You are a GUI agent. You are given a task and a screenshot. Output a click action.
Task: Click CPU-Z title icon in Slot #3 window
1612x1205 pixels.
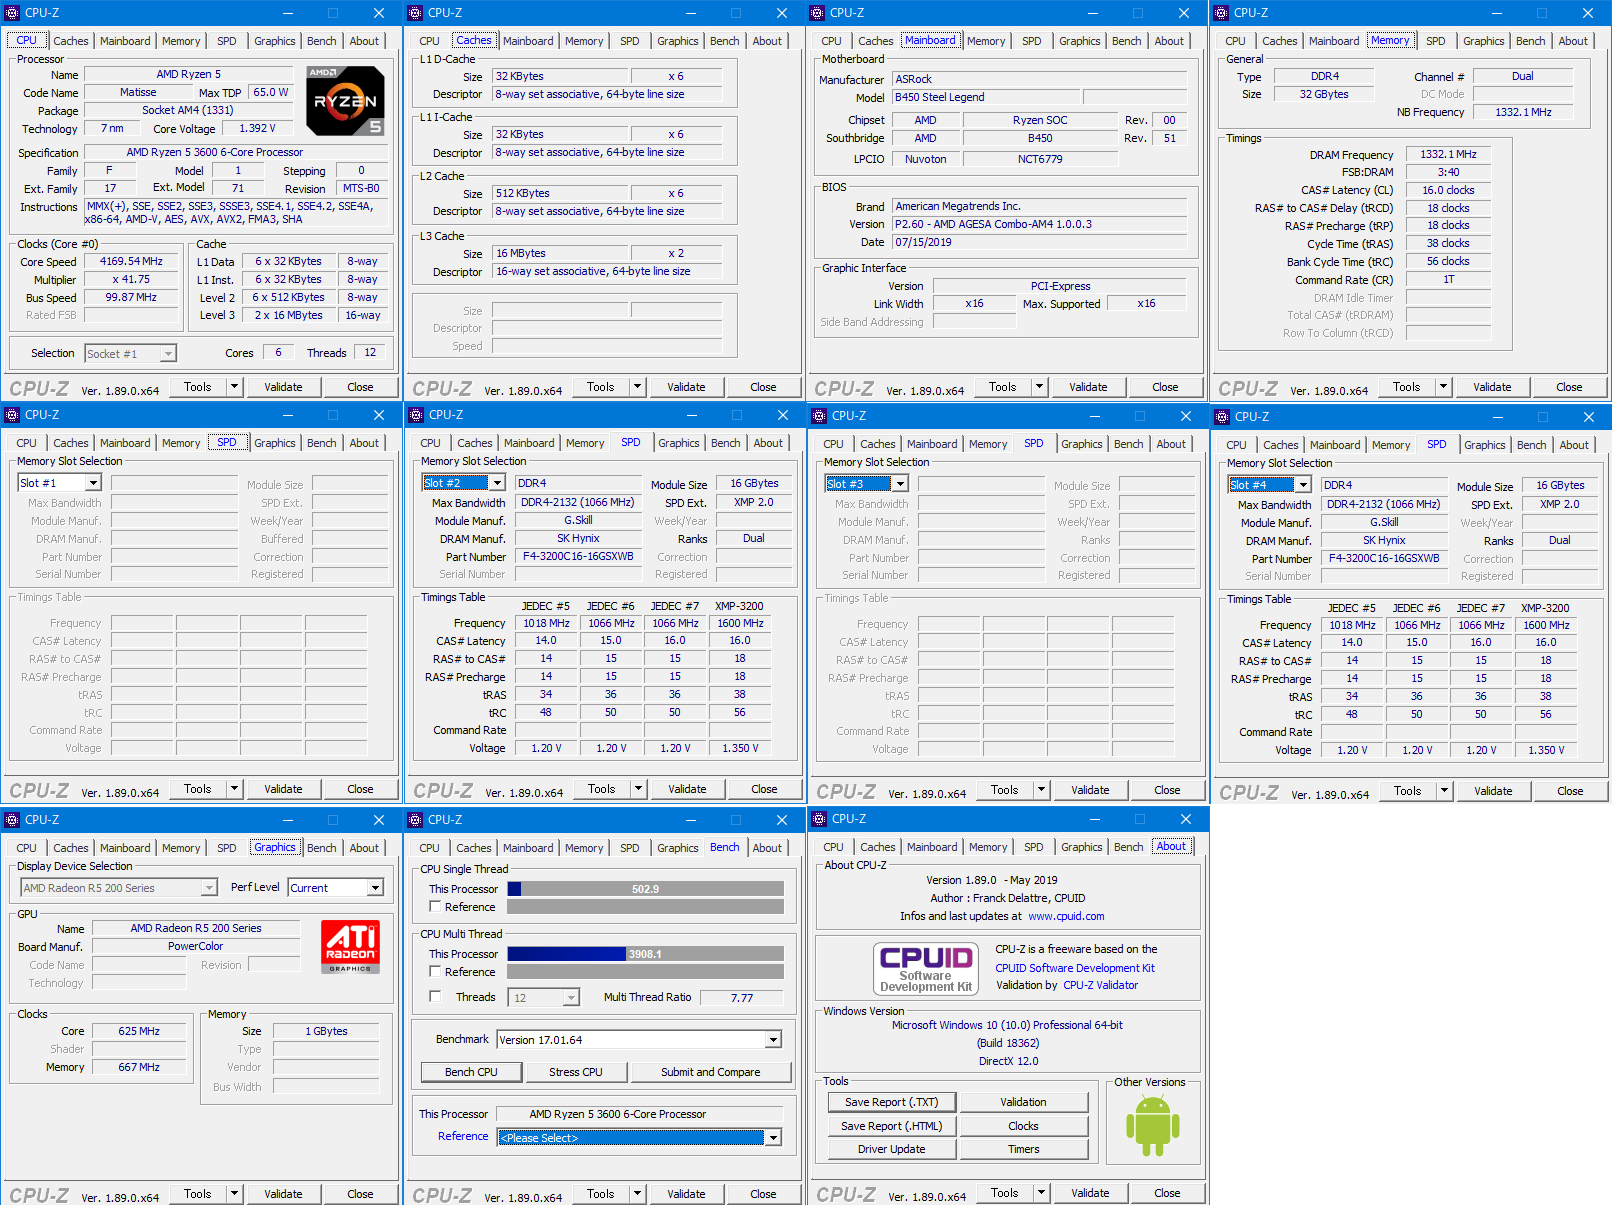(819, 416)
